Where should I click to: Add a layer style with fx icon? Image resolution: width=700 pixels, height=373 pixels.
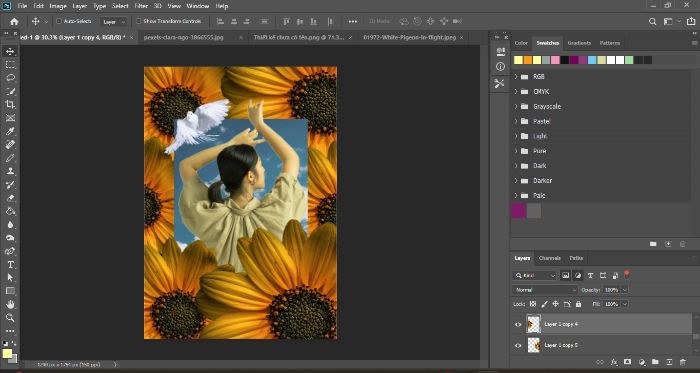click(x=614, y=362)
